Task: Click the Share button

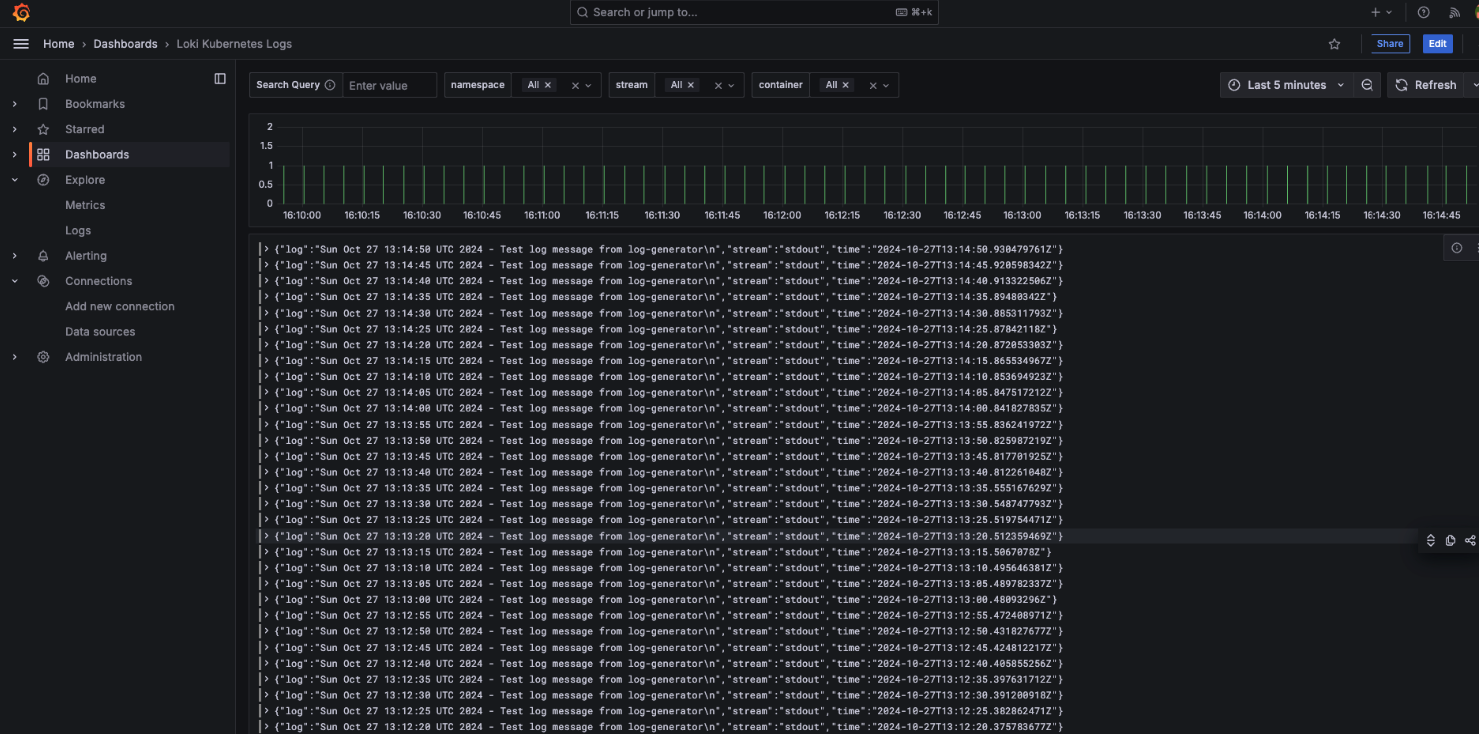Action: coord(1390,44)
